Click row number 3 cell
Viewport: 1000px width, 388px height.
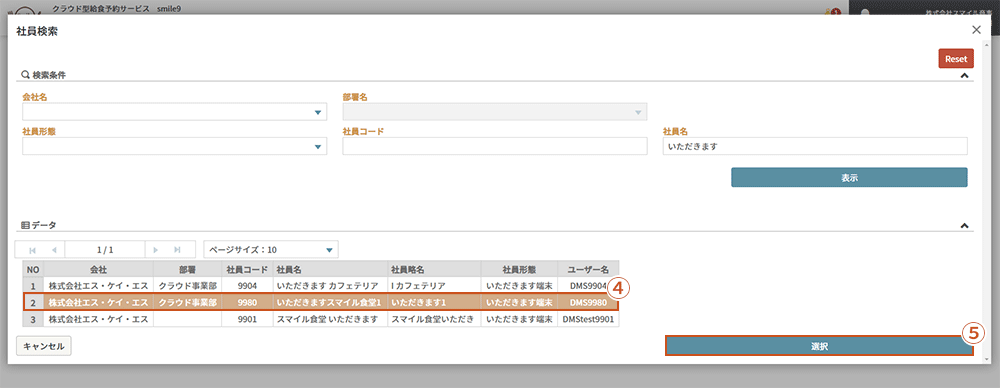(x=33, y=319)
